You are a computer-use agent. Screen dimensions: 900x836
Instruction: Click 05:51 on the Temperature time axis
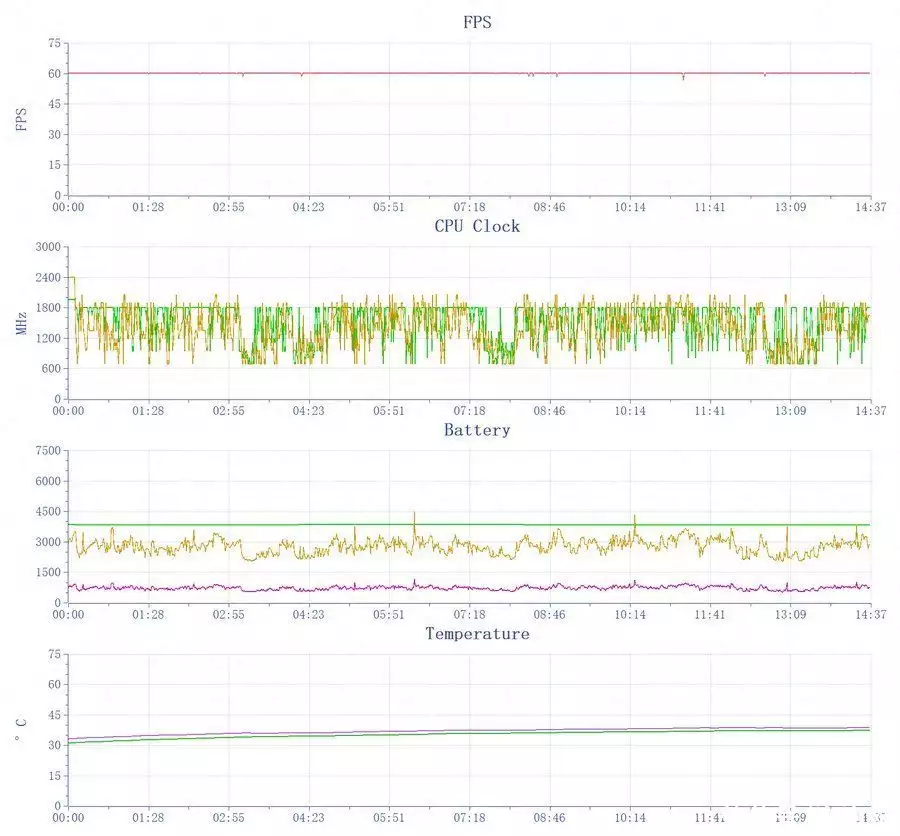[x=389, y=818]
